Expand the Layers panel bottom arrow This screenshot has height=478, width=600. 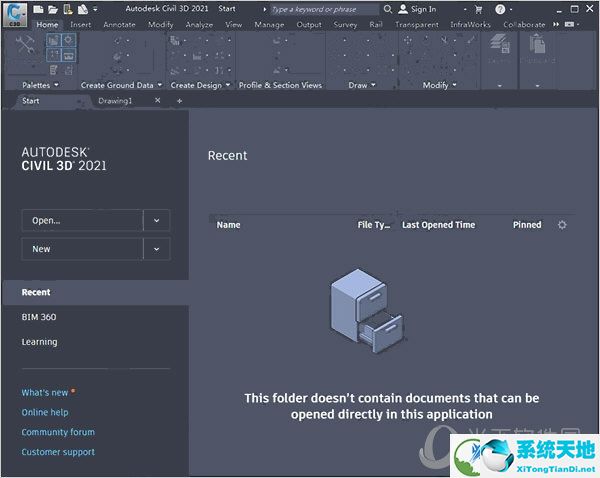pyautogui.click(x=499, y=86)
